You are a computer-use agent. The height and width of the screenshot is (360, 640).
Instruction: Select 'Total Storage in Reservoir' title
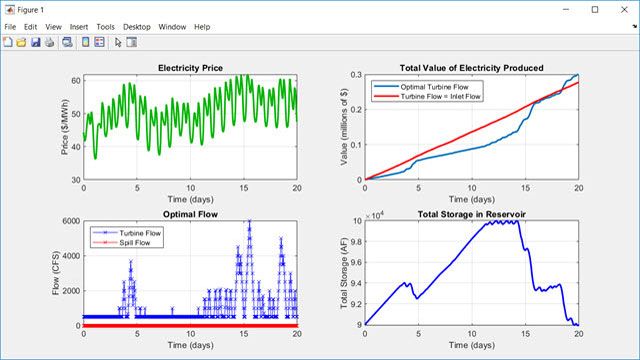click(x=471, y=214)
